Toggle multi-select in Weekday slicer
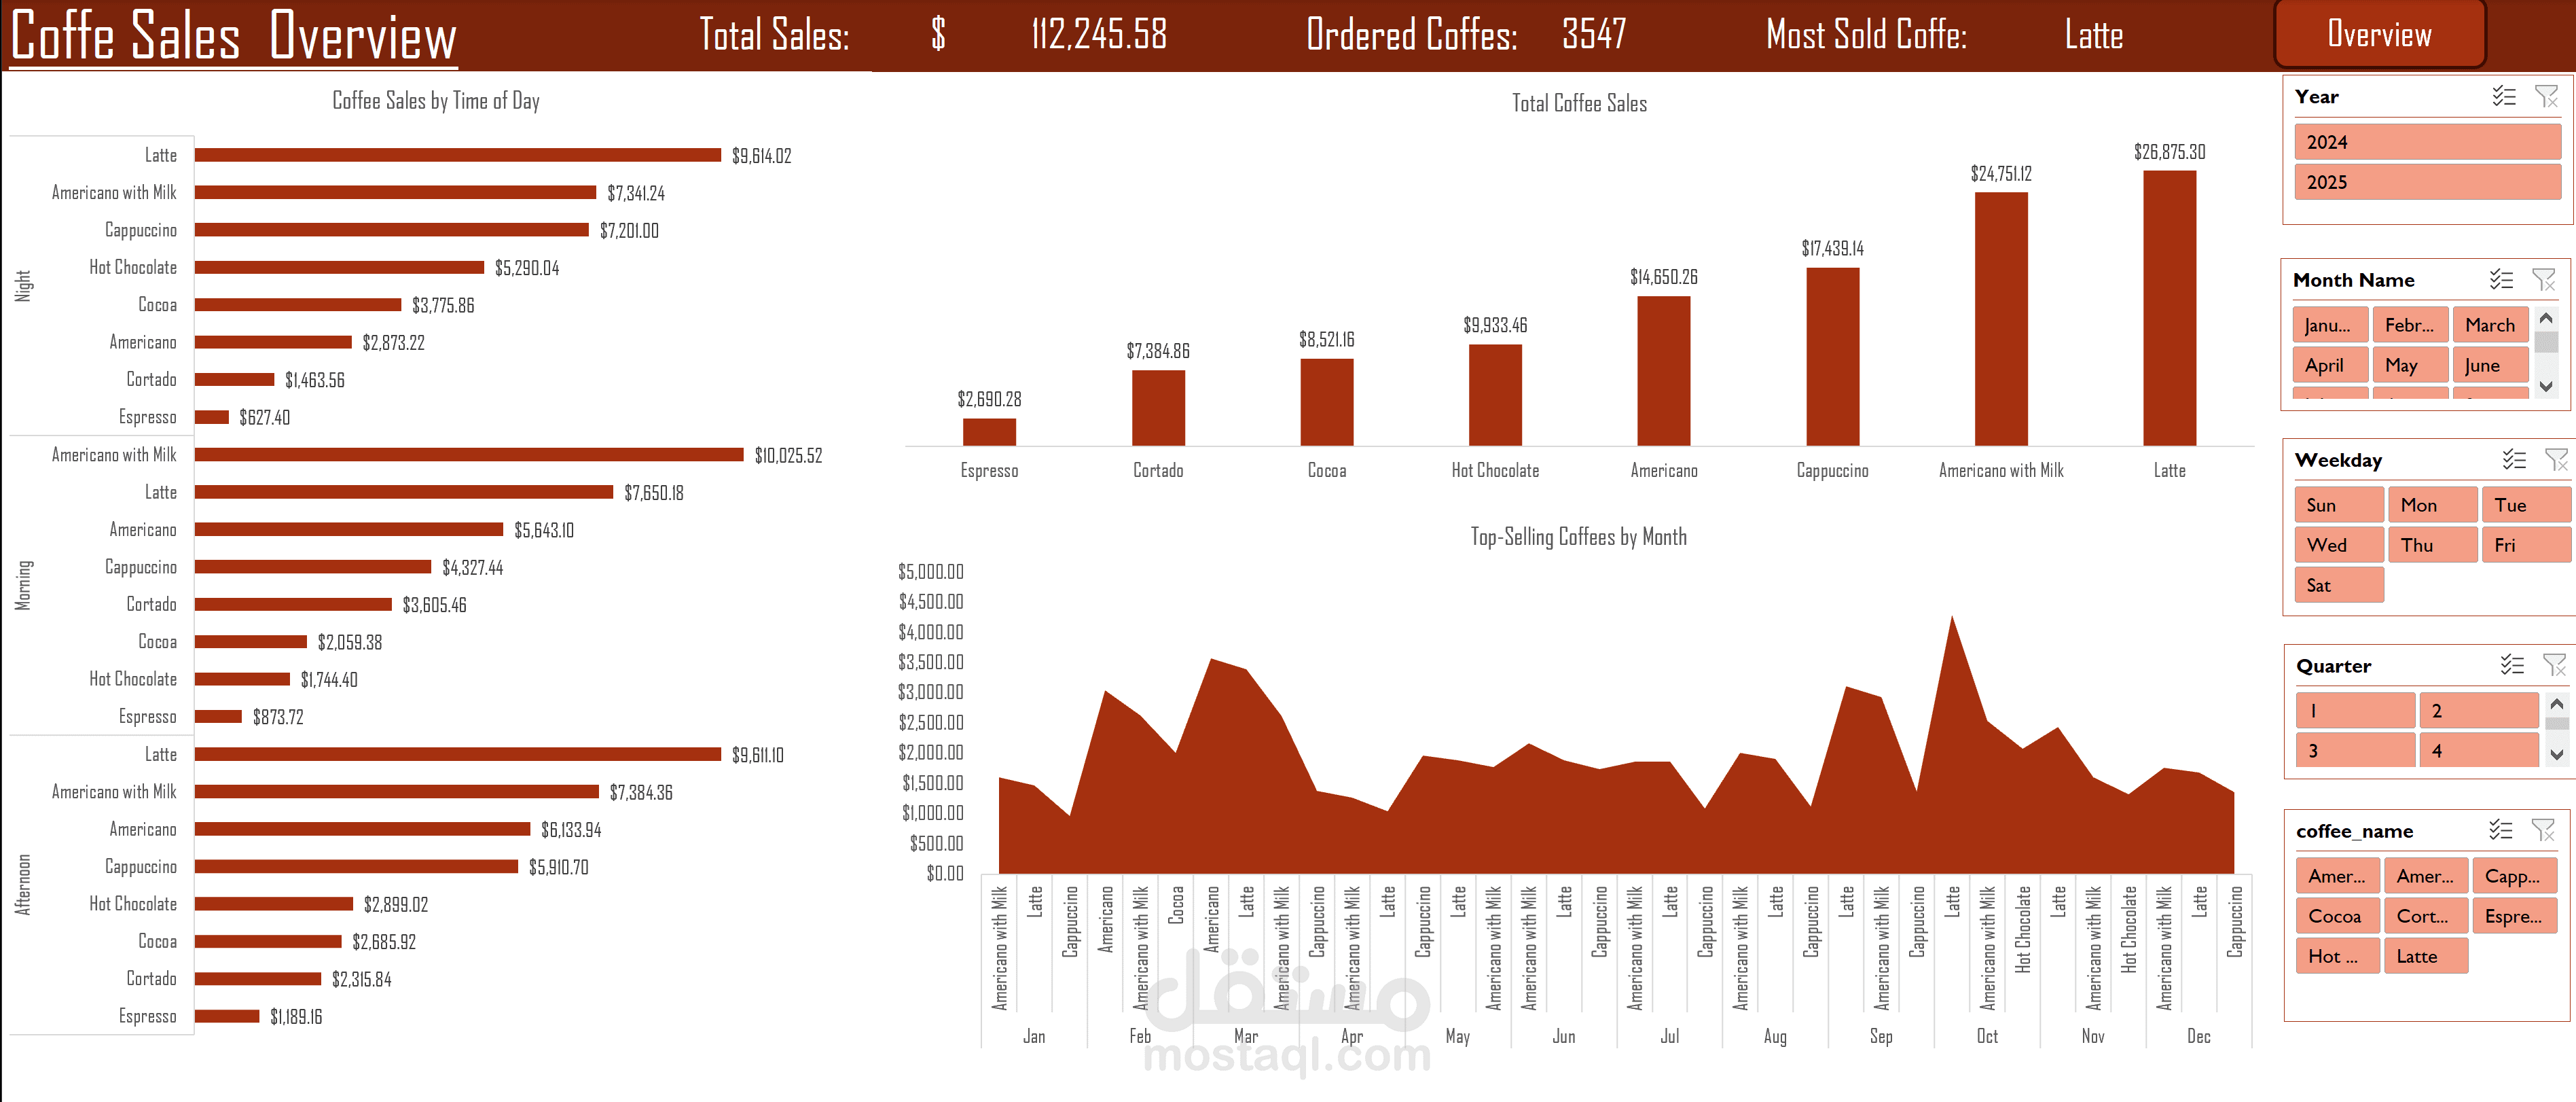 (2514, 459)
